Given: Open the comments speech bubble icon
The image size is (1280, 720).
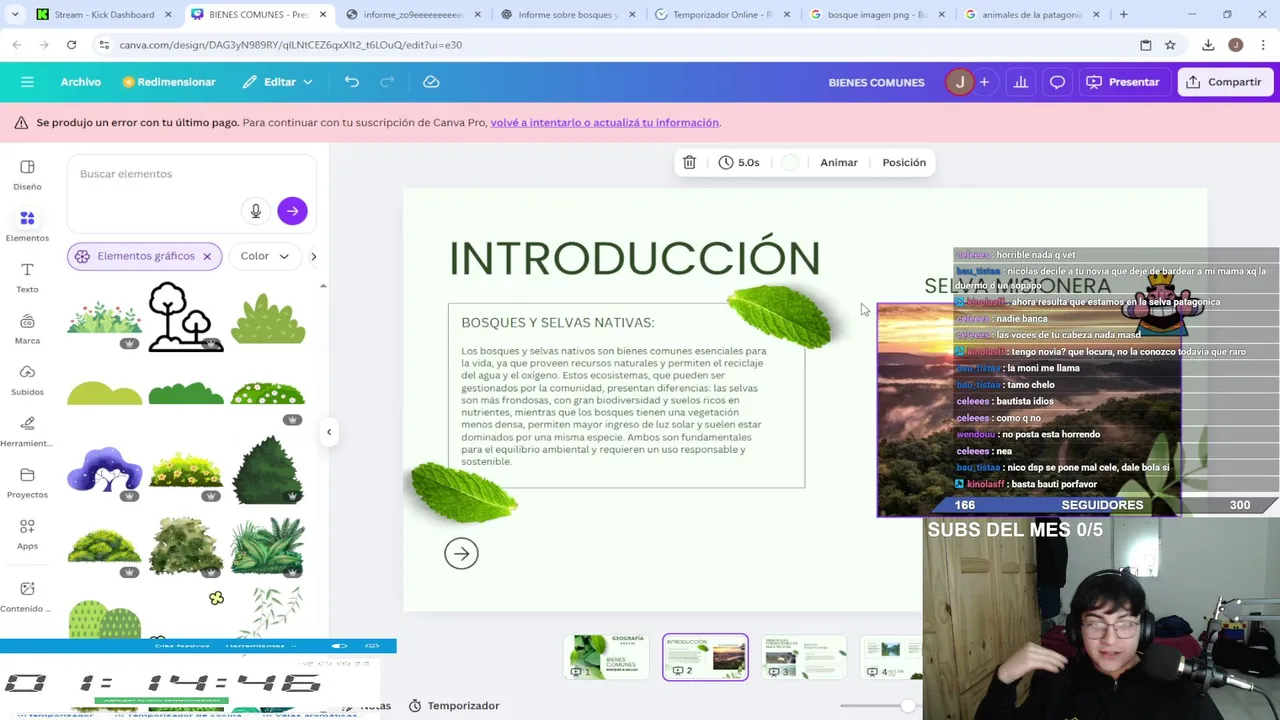Looking at the screenshot, I should (1057, 82).
